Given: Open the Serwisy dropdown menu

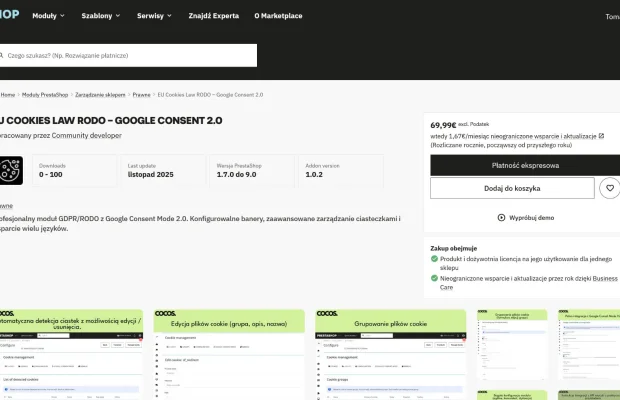Looking at the screenshot, I should point(154,16).
